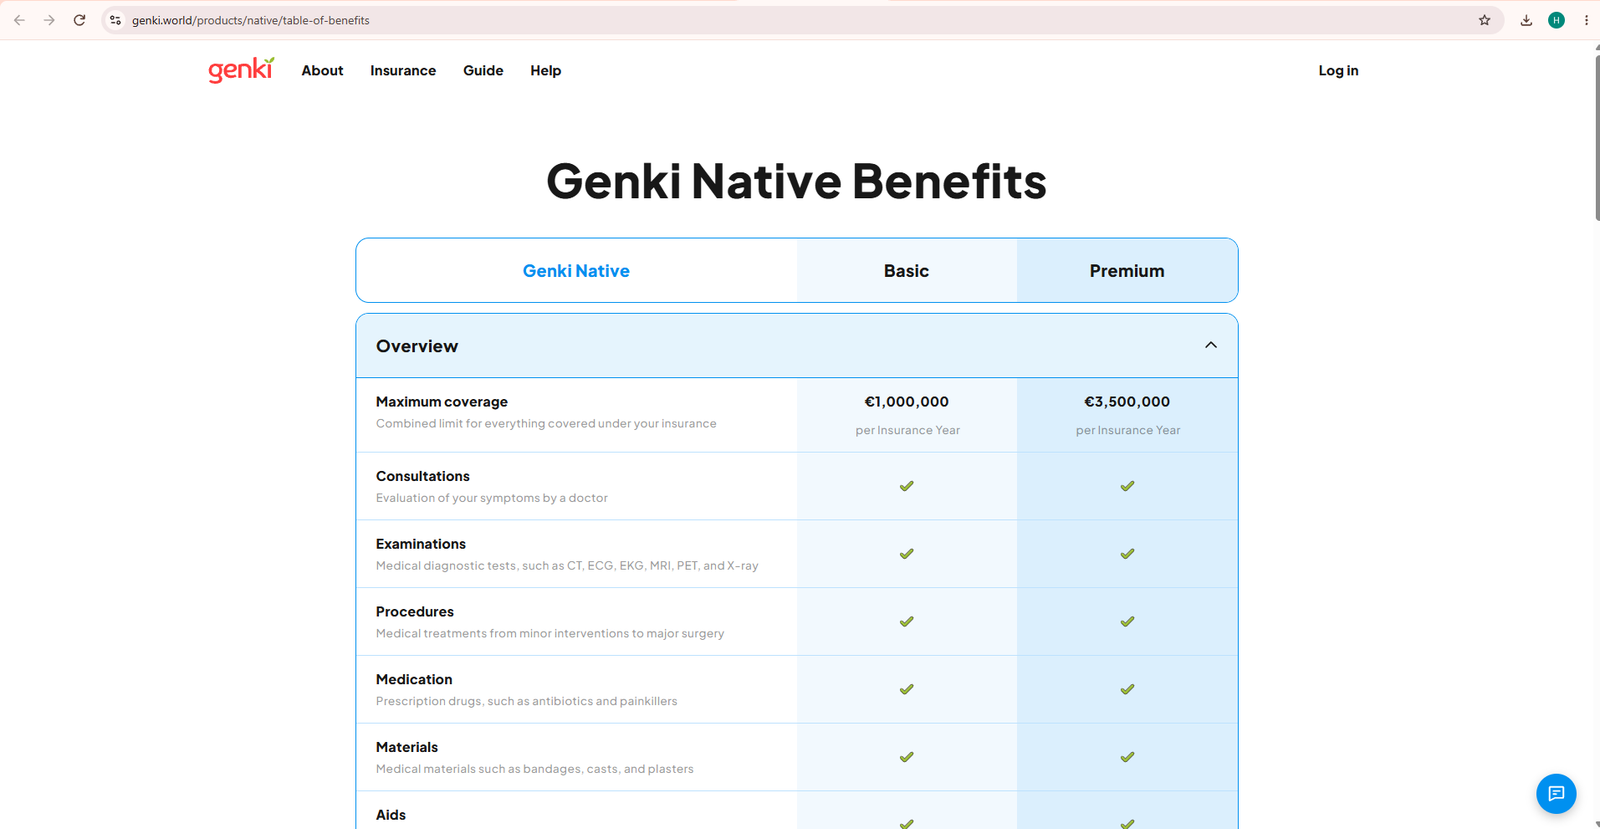Click Premium checkmark in Procedures row
Screen dimensions: 1600x829
pos(1127,622)
